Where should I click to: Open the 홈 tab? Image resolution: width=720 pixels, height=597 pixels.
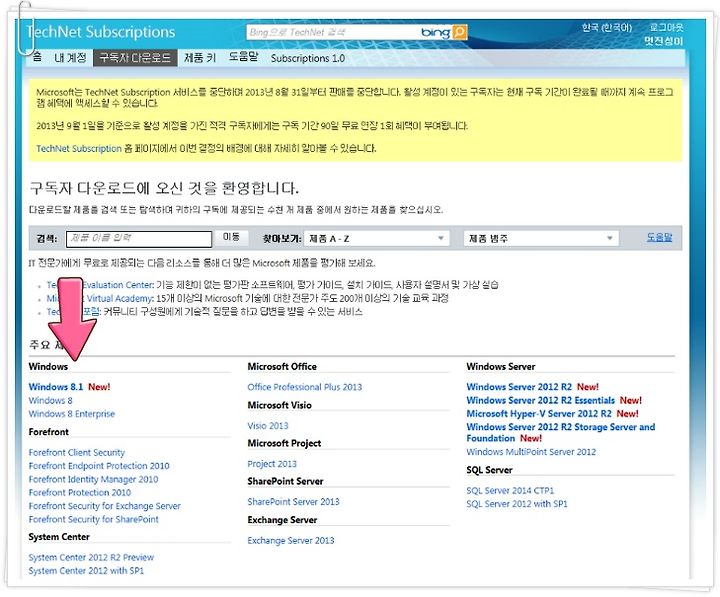pos(37,57)
